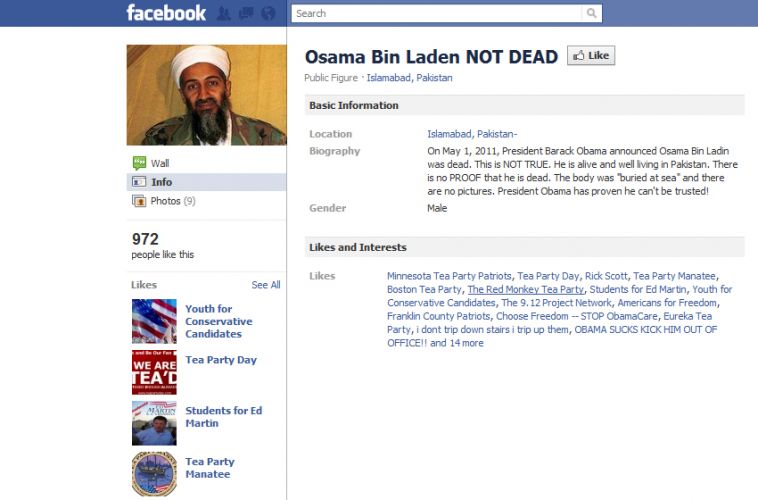Click the Photos icon in sidebar
The width and height of the screenshot is (758, 500).
pos(139,201)
